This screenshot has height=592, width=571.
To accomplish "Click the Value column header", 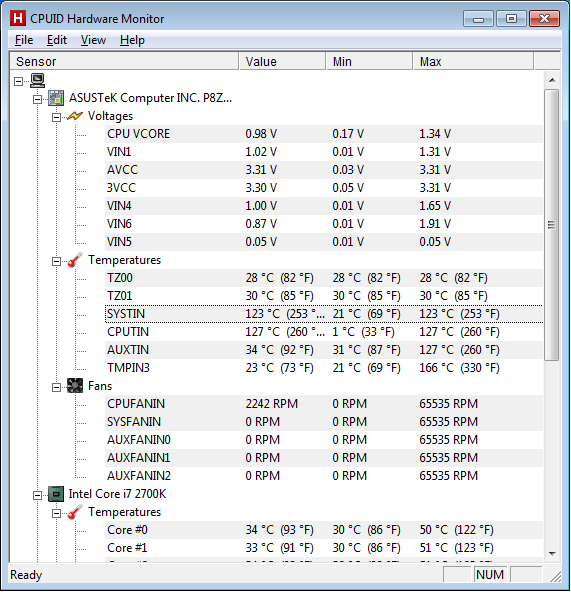I will pyautogui.click(x=282, y=61).
